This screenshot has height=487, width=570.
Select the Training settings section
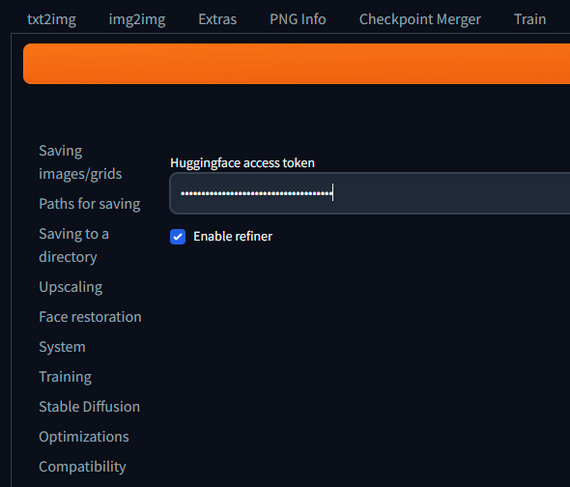point(65,377)
